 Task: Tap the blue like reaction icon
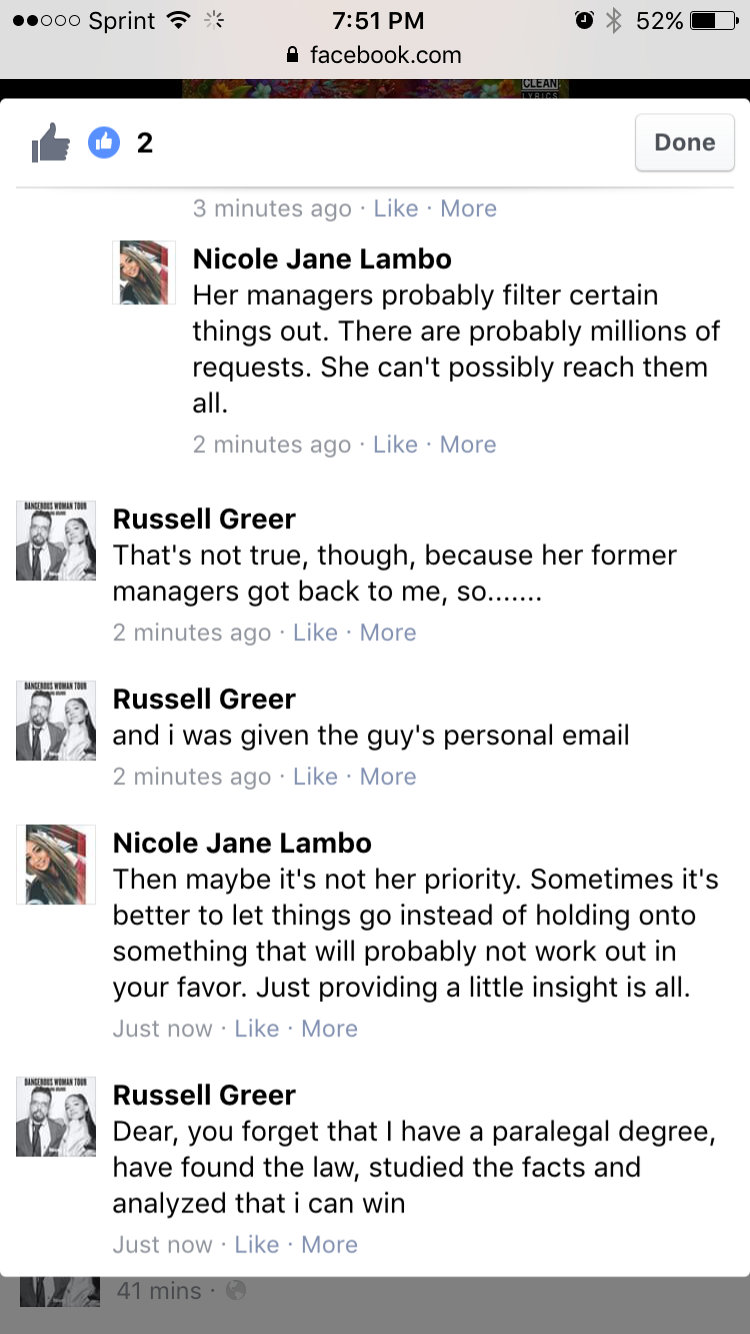(x=104, y=144)
